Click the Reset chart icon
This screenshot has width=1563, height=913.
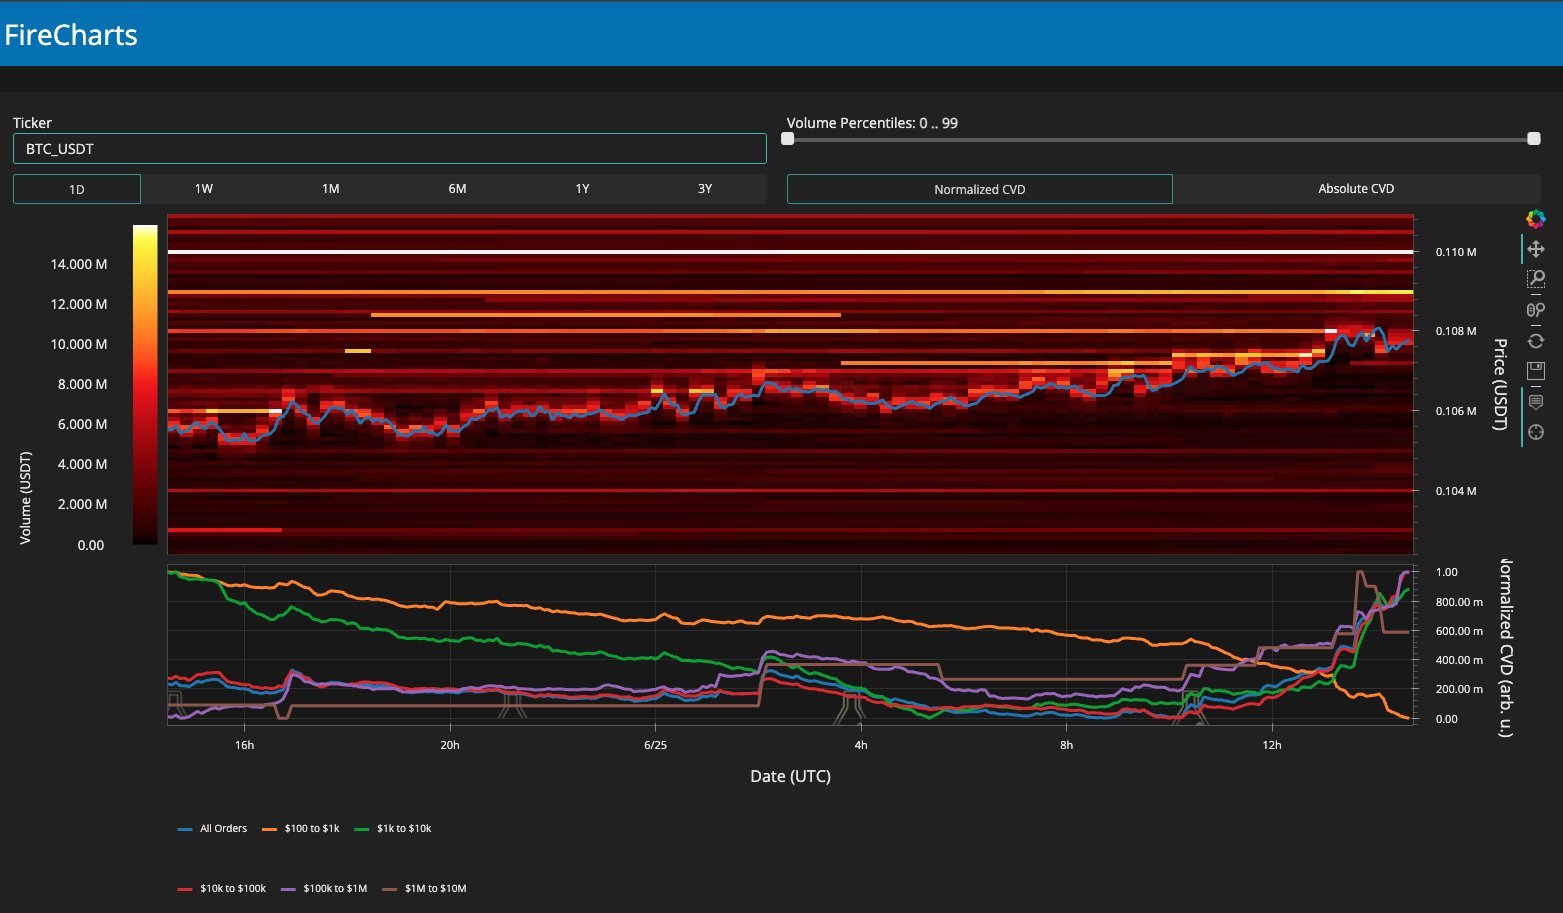(x=1536, y=341)
